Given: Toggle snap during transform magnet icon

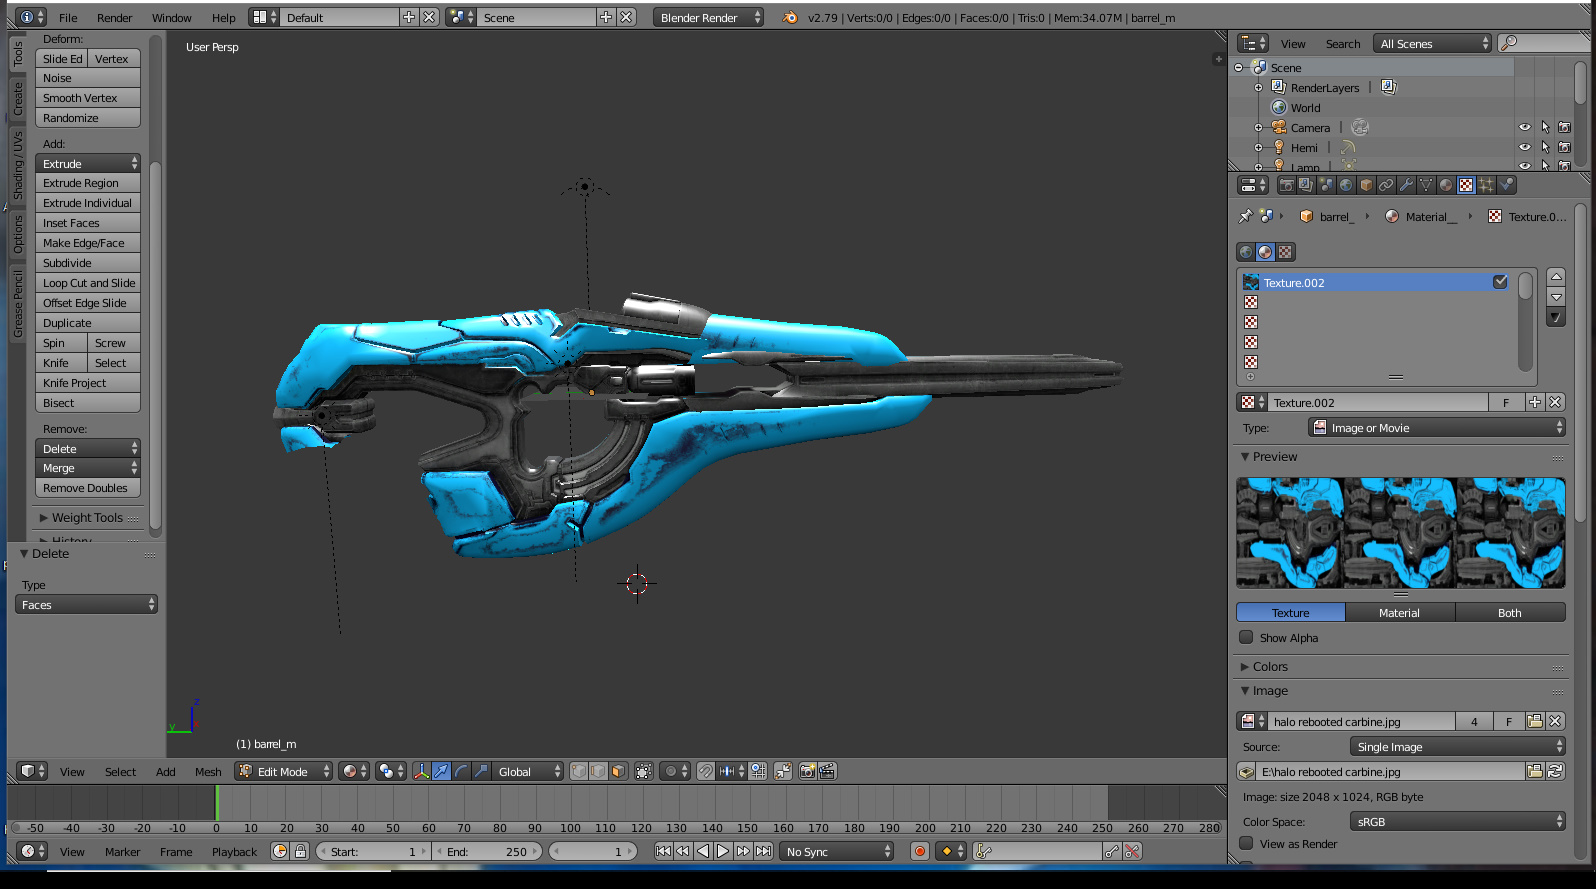Looking at the screenshot, I should tap(706, 771).
